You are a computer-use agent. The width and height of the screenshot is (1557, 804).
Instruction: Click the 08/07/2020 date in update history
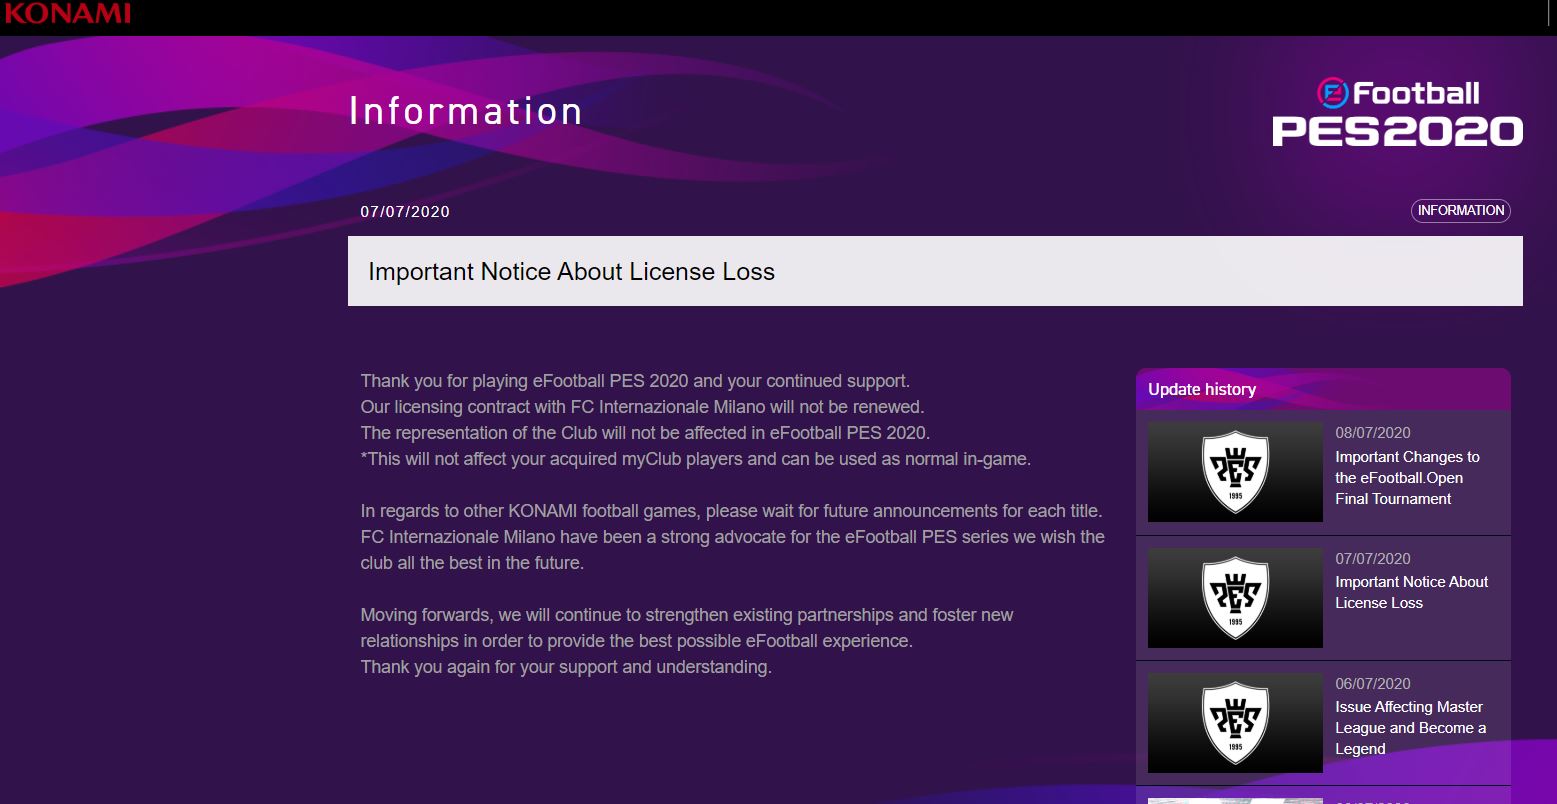(x=1373, y=433)
